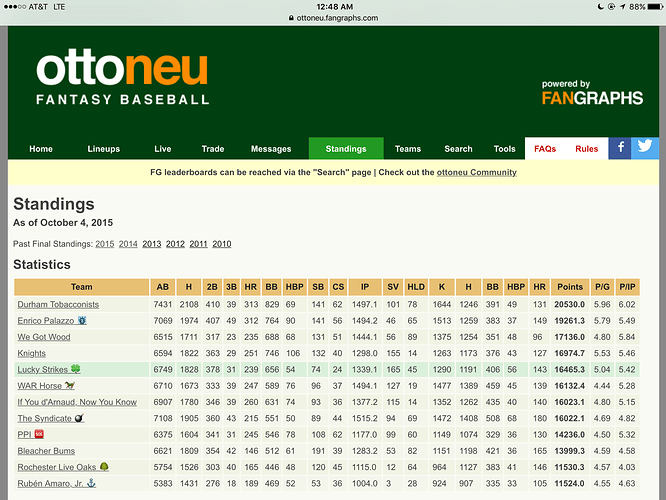Open Knights team page
The image size is (666, 500).
point(31,353)
